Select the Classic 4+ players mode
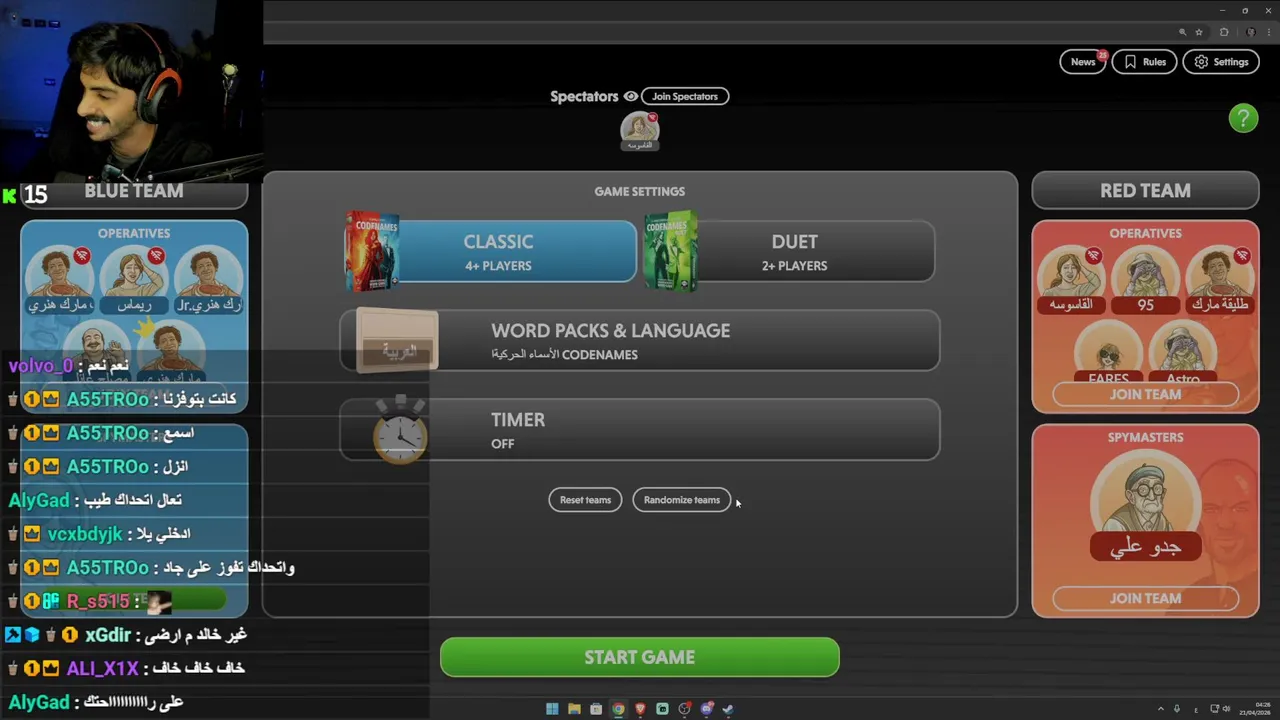Image resolution: width=1280 pixels, height=720 pixels. click(498, 252)
